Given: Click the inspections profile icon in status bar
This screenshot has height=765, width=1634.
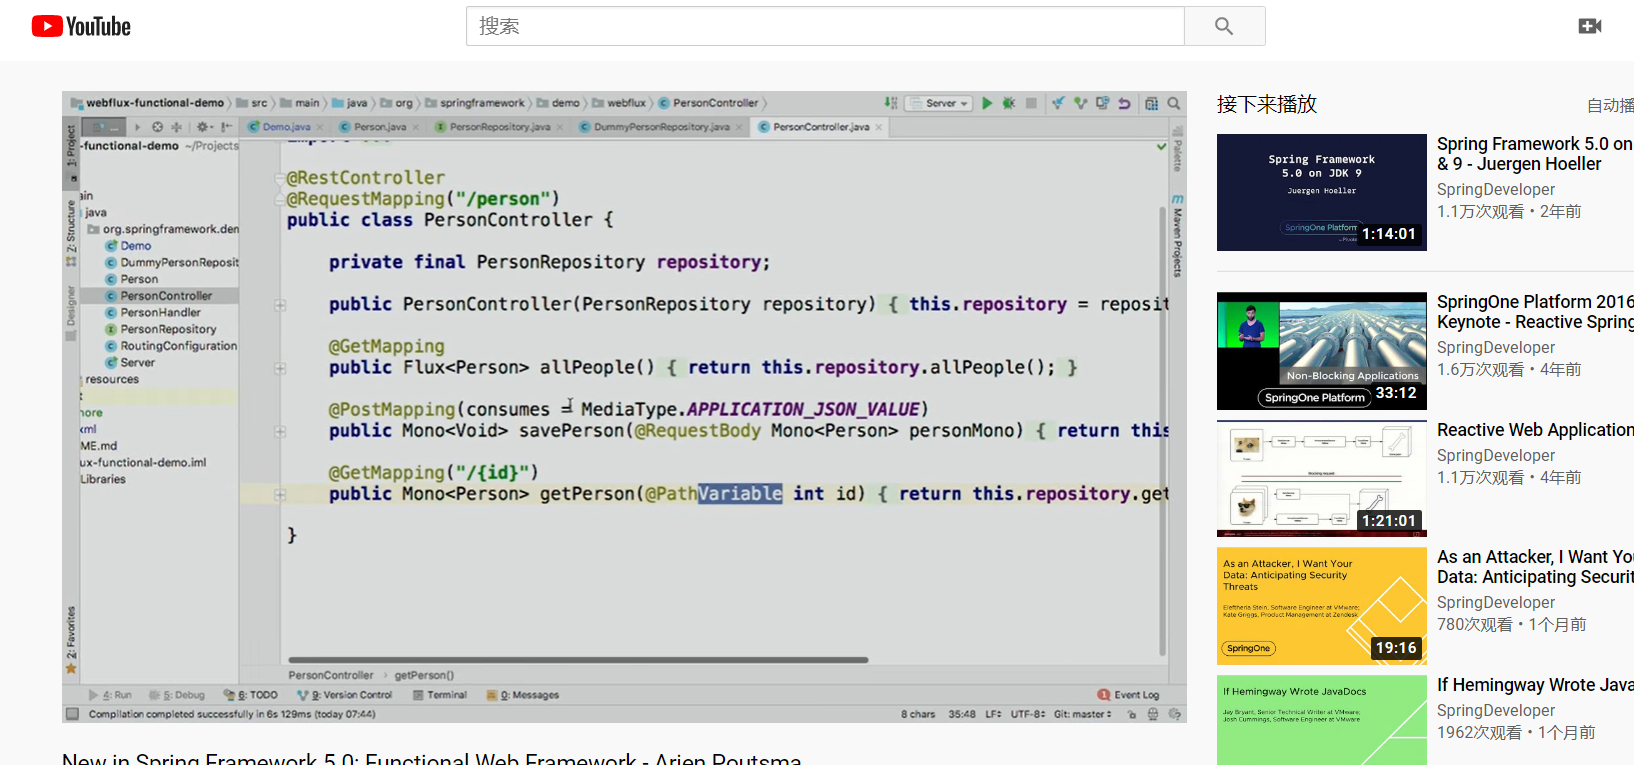Looking at the screenshot, I should 1153,714.
